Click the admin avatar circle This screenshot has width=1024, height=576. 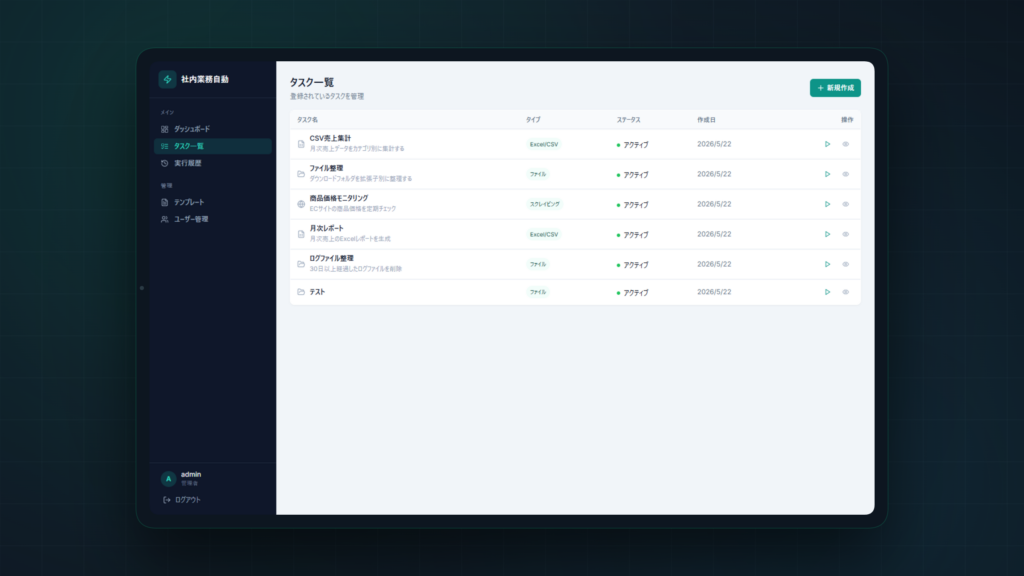[x=168, y=479]
